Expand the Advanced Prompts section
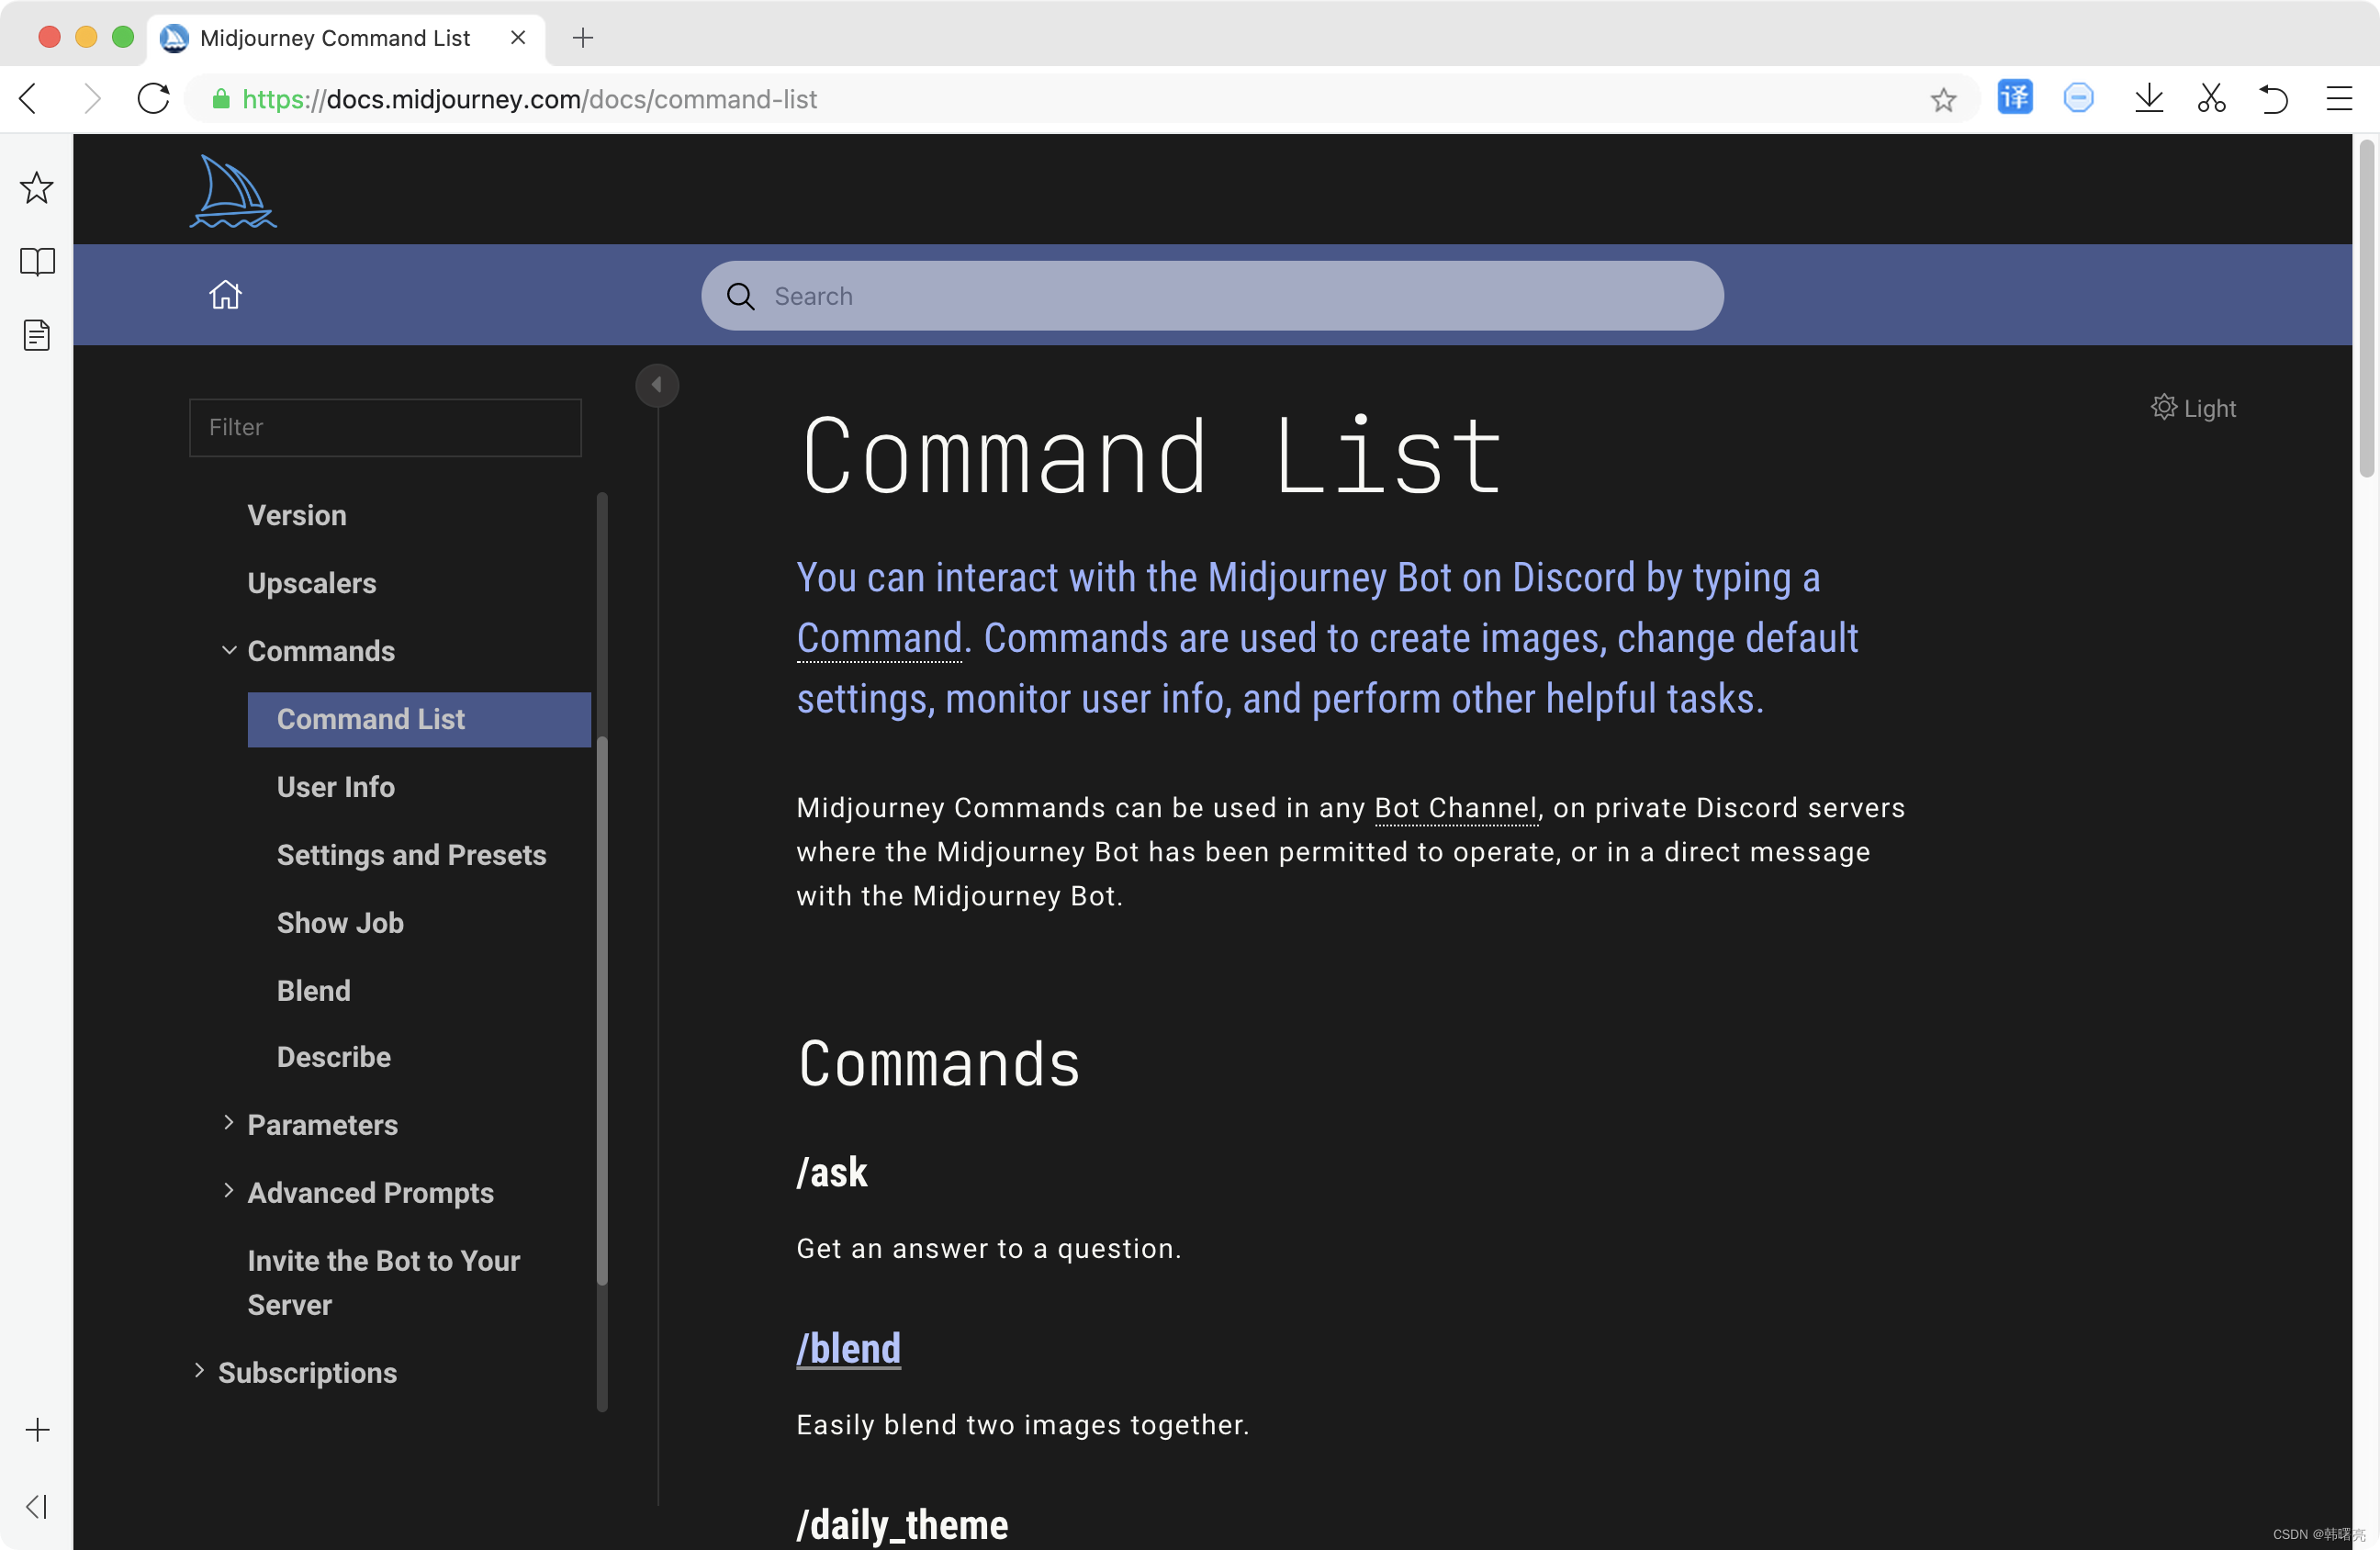The width and height of the screenshot is (2380, 1550). point(229,1191)
